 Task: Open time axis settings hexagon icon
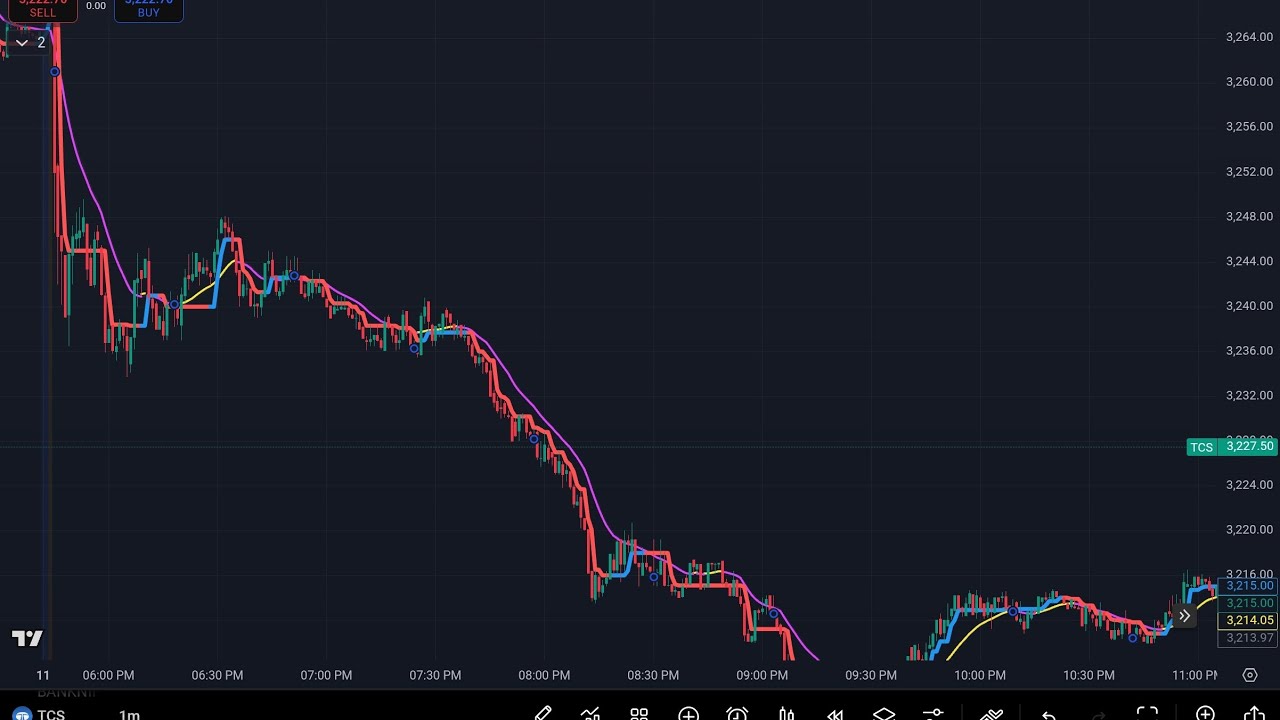point(1250,675)
